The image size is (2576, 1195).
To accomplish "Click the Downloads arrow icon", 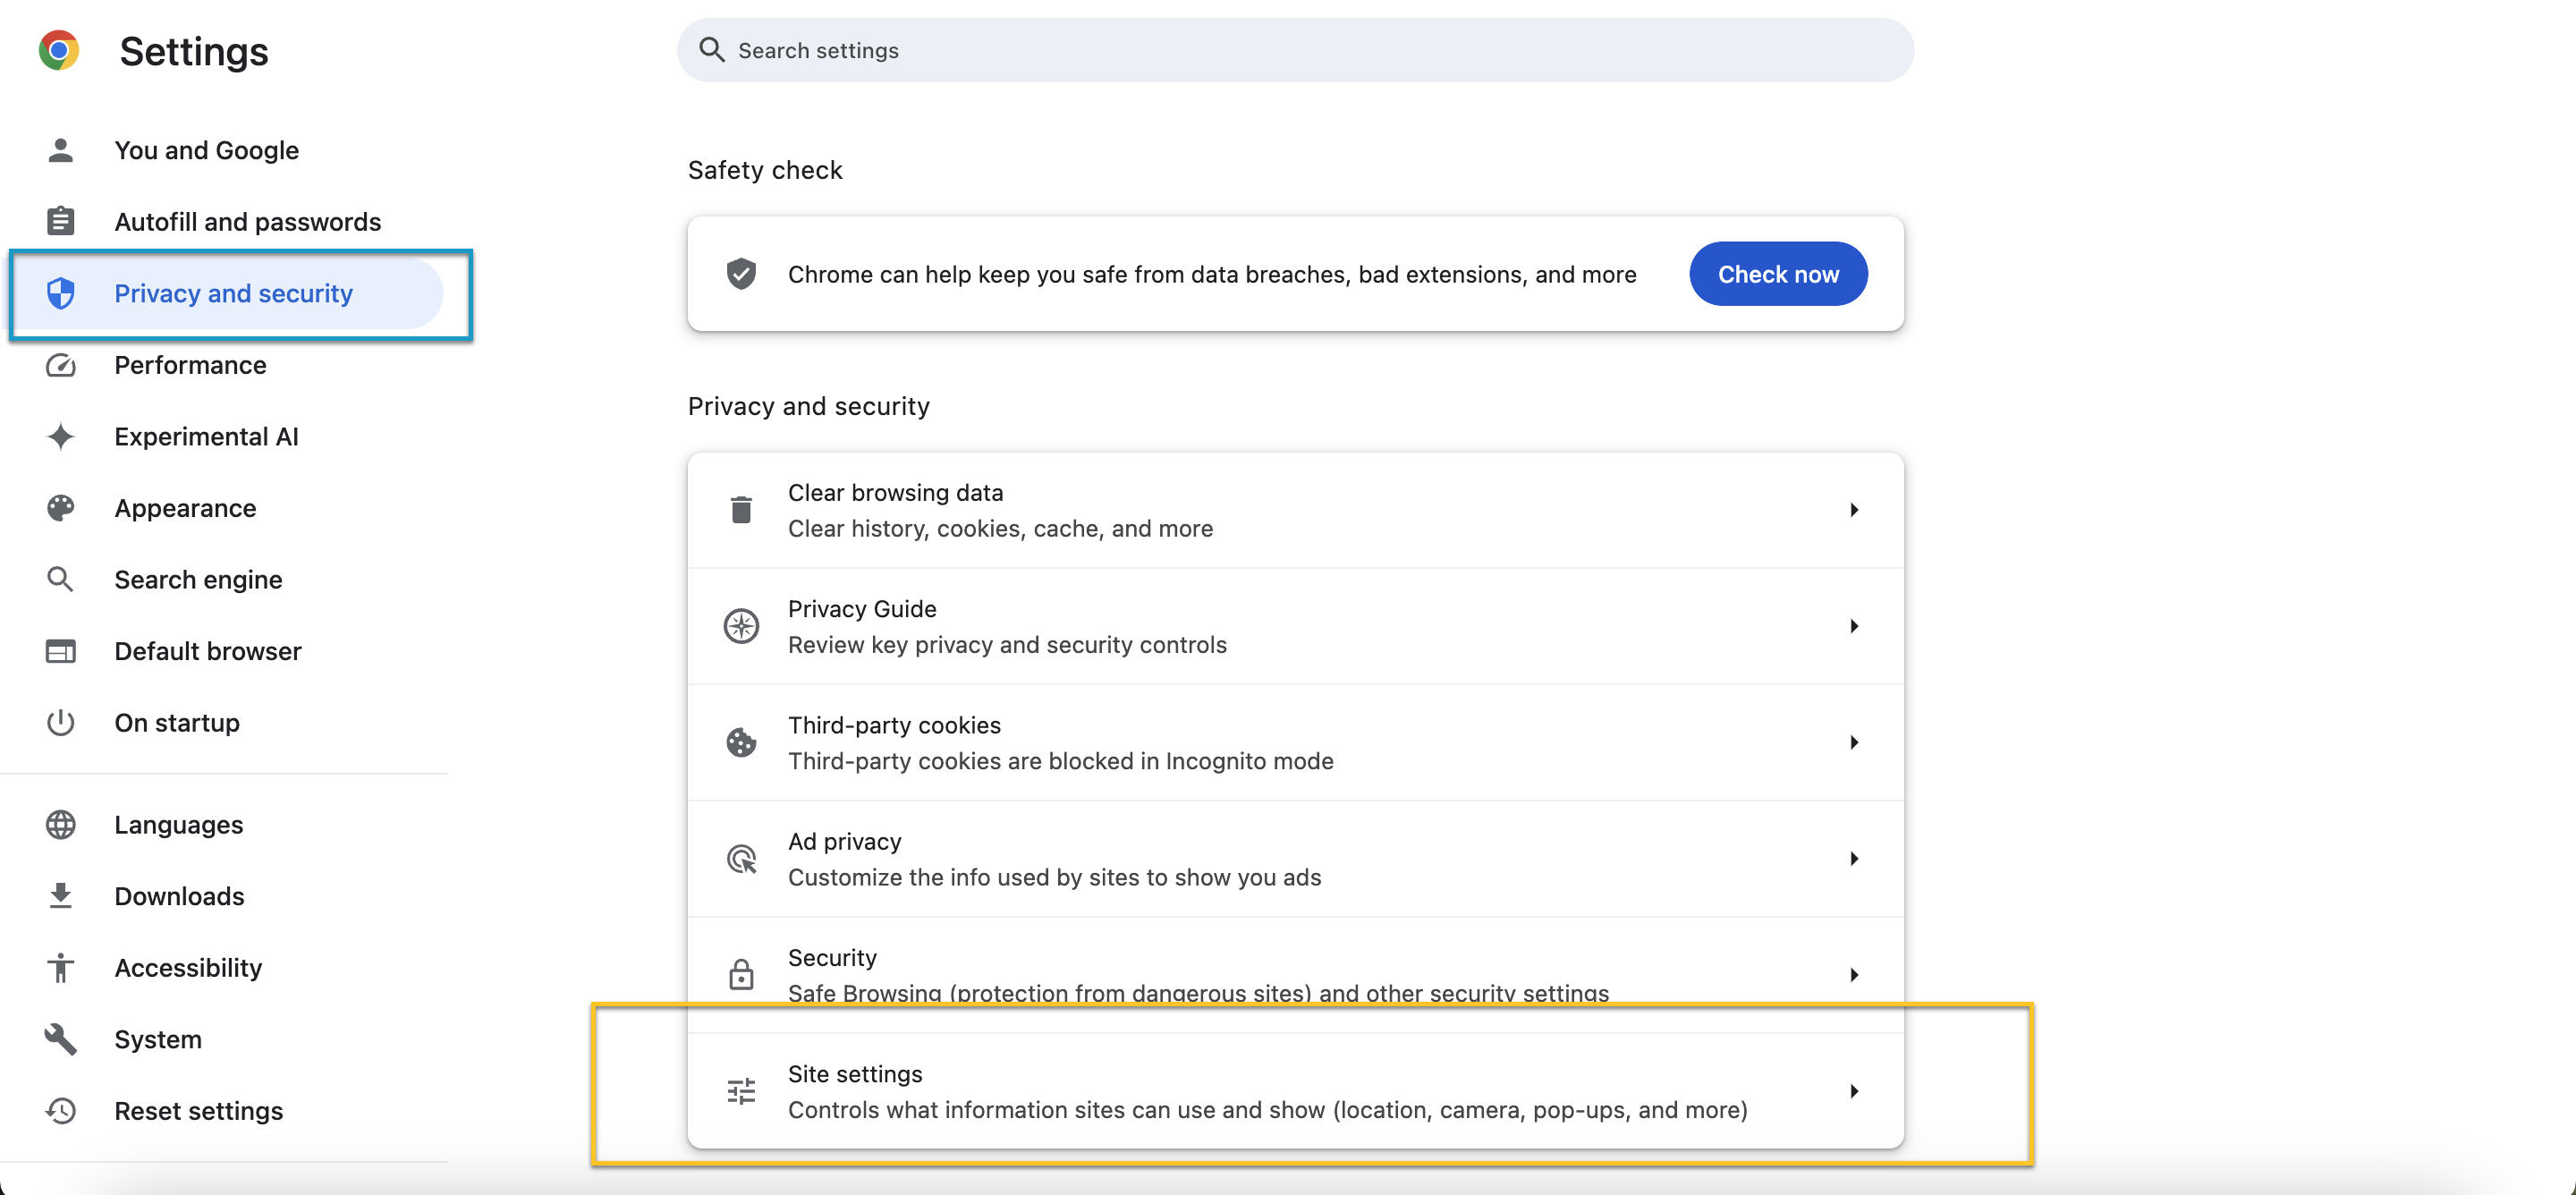I will [x=61, y=895].
